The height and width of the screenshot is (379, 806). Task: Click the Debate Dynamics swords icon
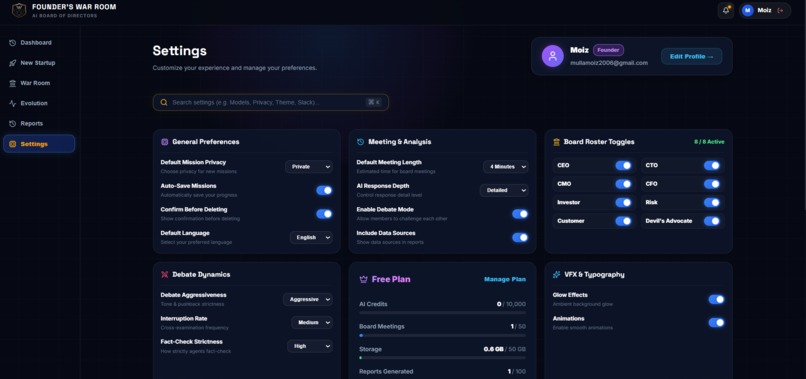164,275
